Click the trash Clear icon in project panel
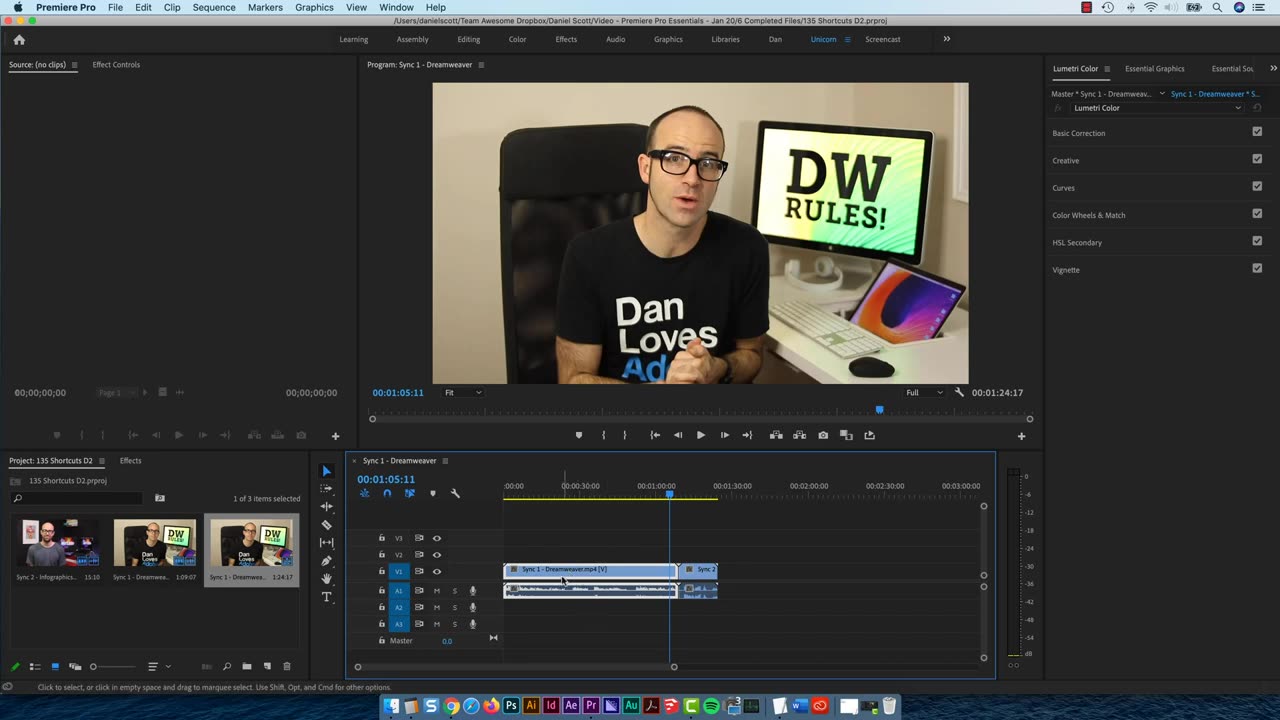Viewport: 1280px width, 720px height. click(x=287, y=666)
